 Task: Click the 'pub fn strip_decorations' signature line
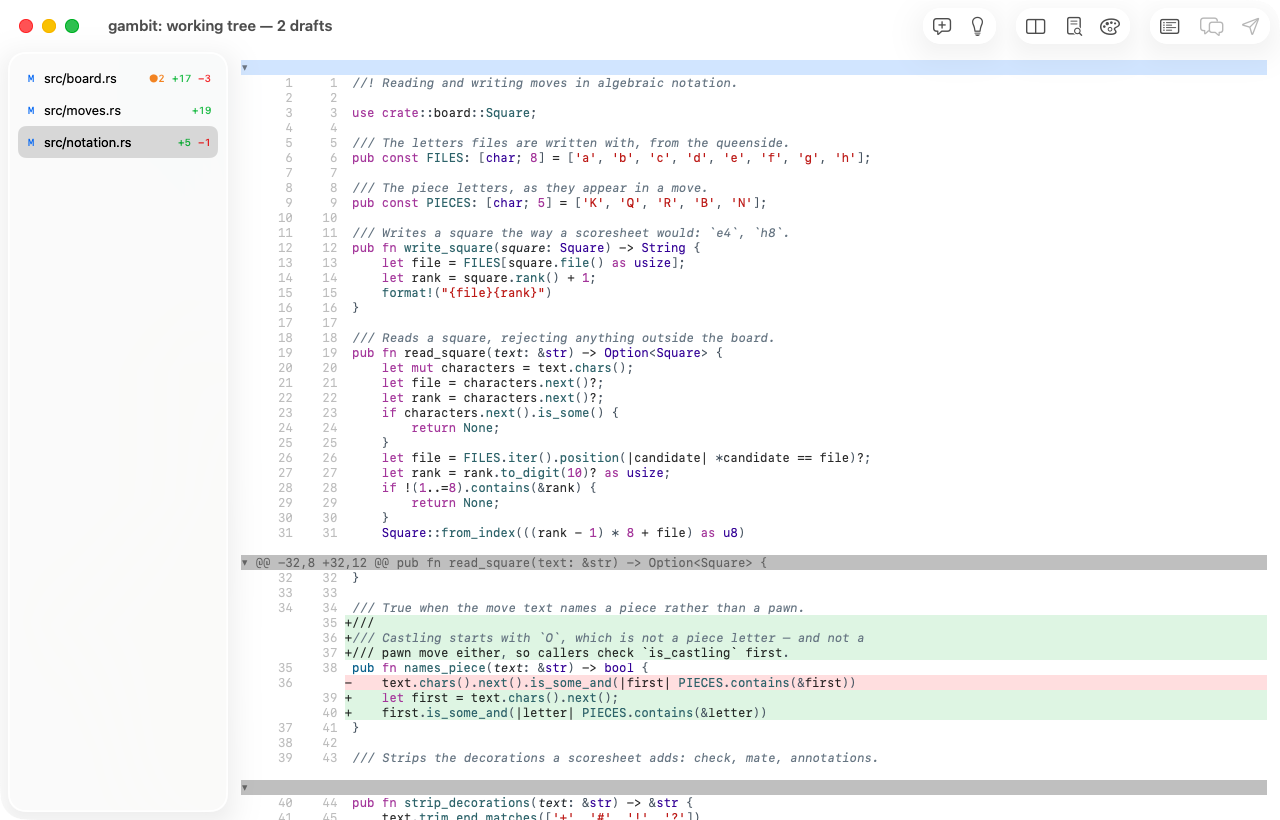[522, 803]
